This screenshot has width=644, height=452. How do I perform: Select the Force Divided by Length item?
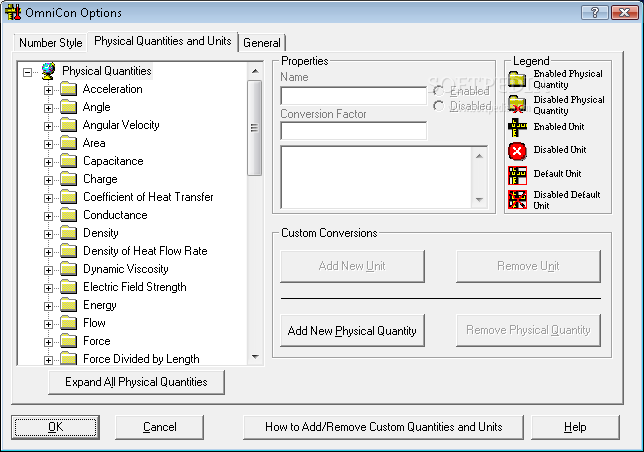[141, 359]
